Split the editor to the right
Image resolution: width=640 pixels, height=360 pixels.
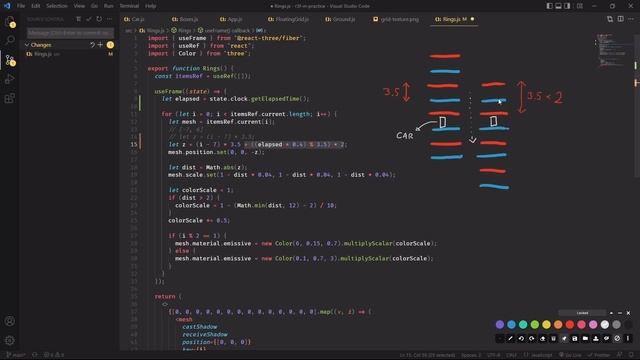click(620, 19)
